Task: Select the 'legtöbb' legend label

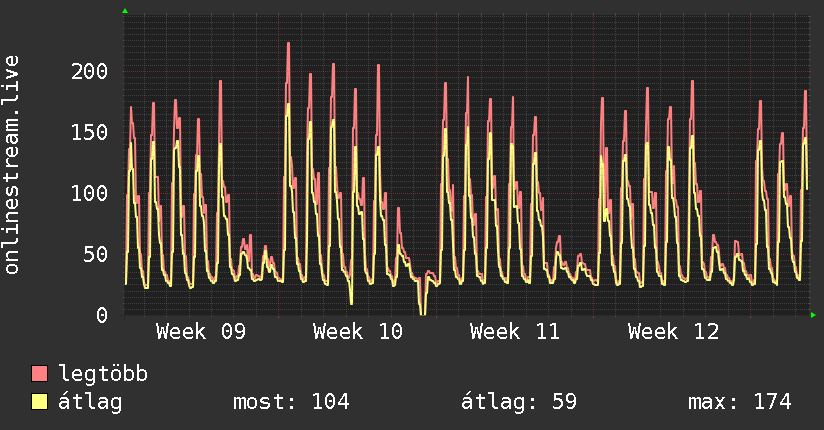Action: pos(103,374)
